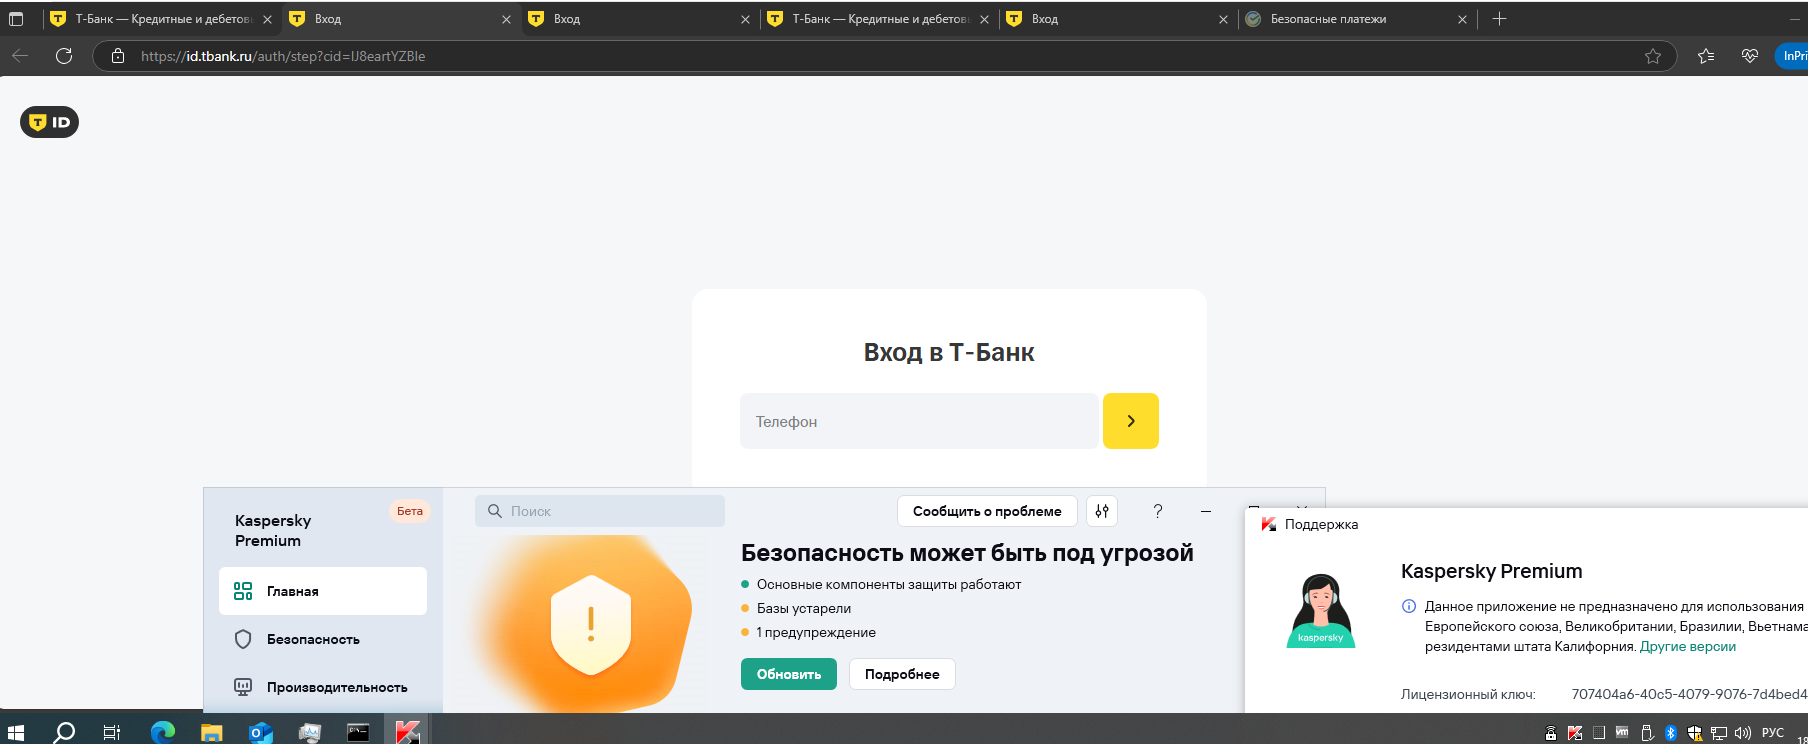The width and height of the screenshot is (1808, 744).
Task: Open Kaspersky help question mark
Action: click(1158, 511)
